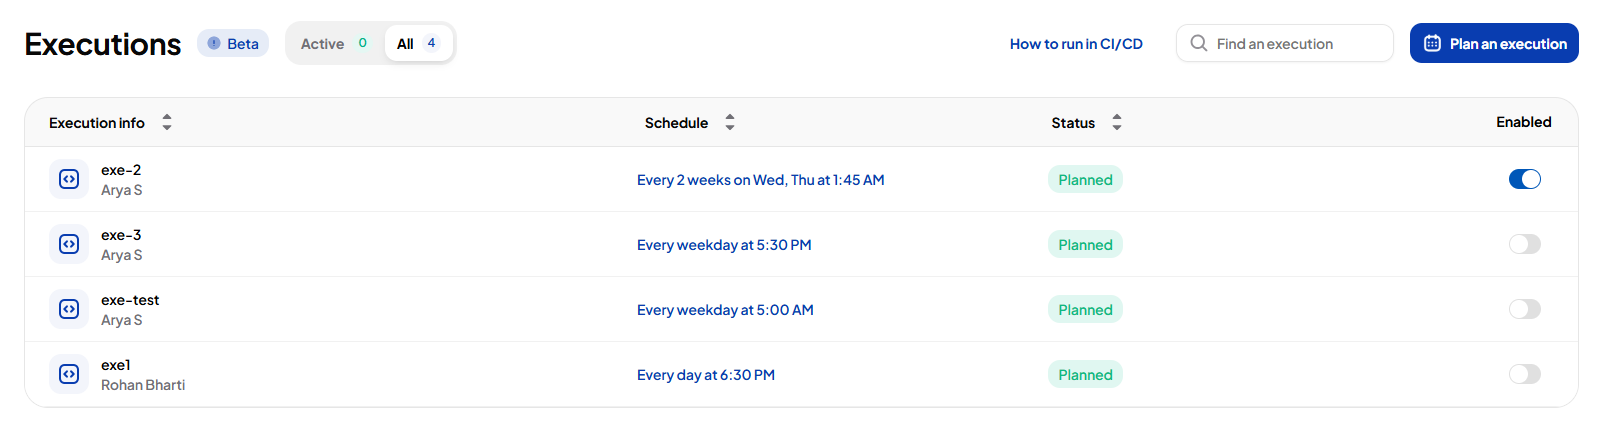Switch to the Active tab

point(334,43)
